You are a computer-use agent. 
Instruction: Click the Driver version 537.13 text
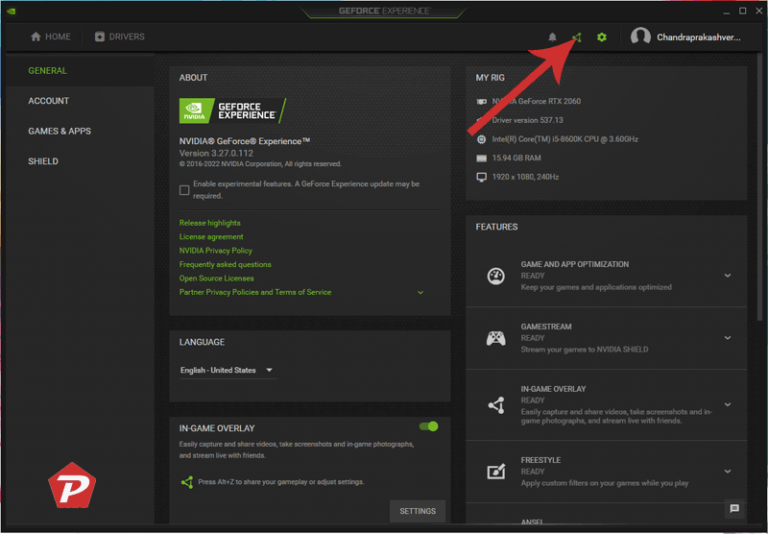click(528, 121)
